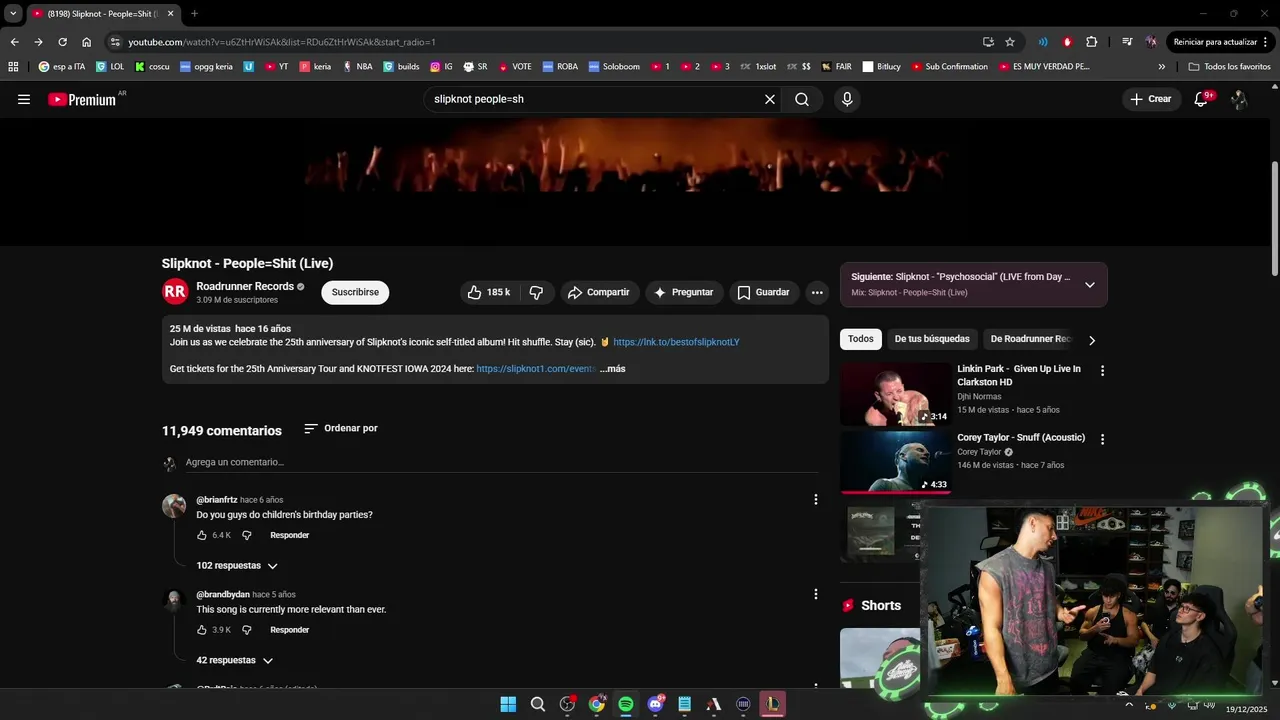
Task: Open the browser extensions puzzle icon
Action: pos(1091,42)
